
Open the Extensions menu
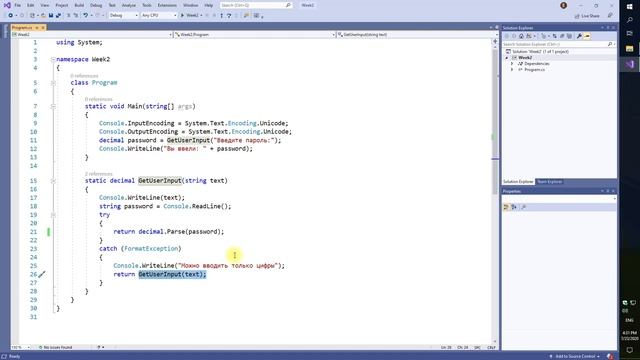tap(167, 5)
